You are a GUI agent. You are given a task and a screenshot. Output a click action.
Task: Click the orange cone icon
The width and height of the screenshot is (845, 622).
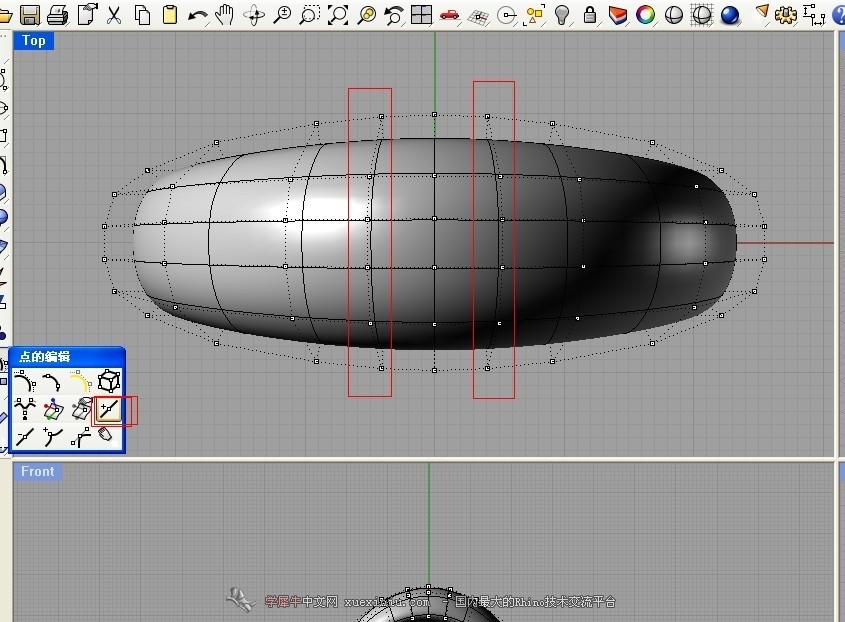click(x=762, y=11)
